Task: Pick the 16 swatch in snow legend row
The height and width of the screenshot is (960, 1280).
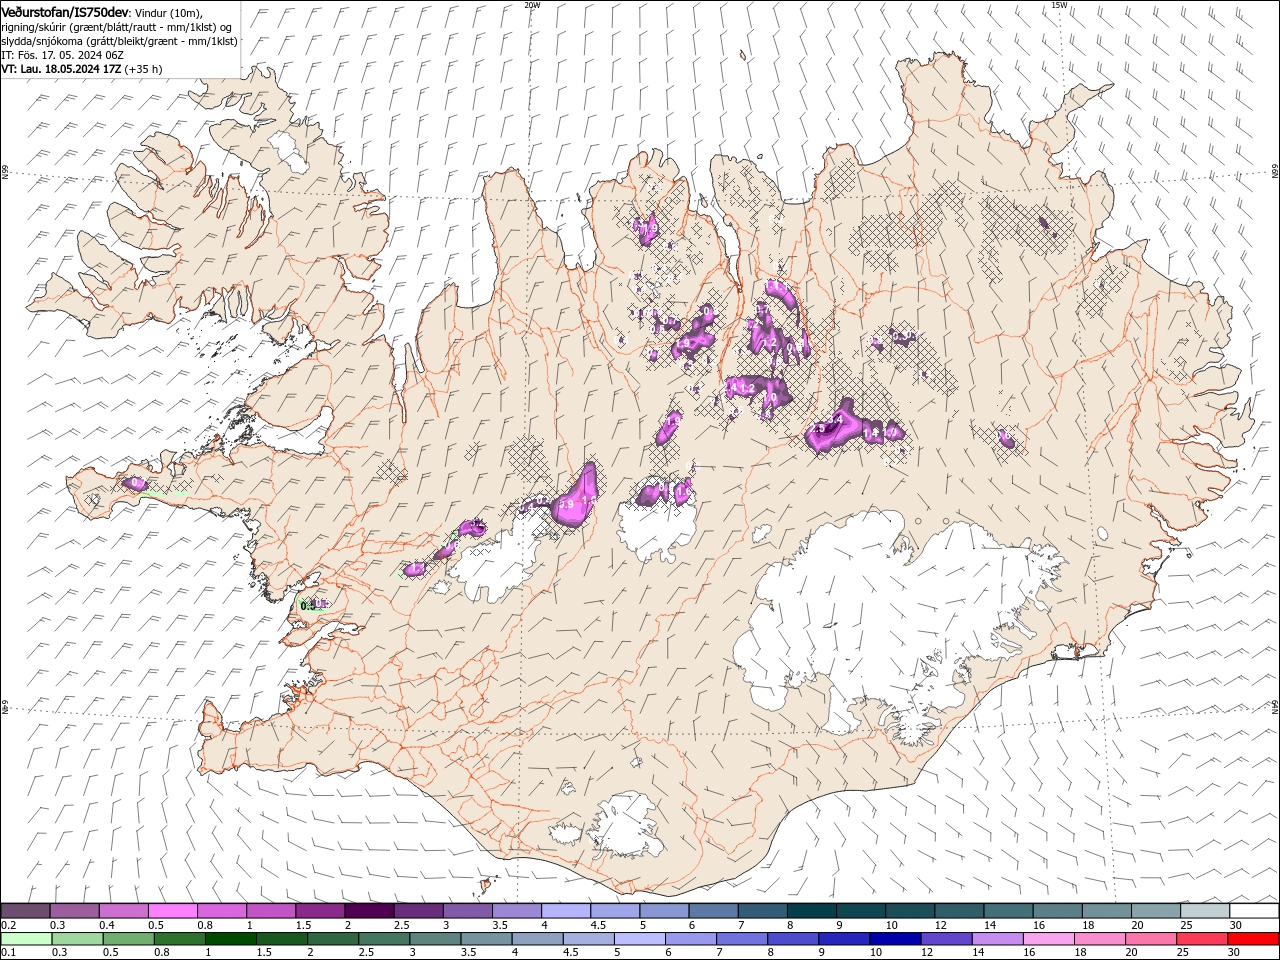Action: tap(1058, 911)
